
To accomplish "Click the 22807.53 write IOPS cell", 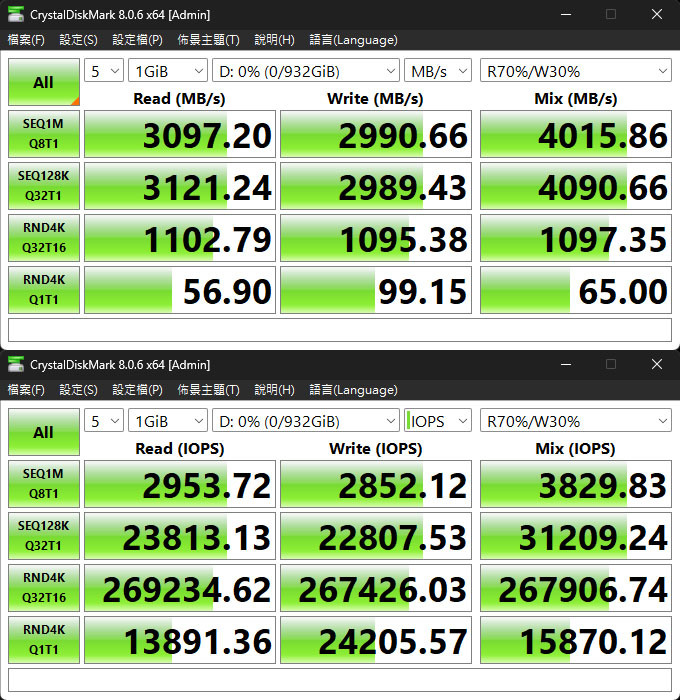I will (376, 536).
